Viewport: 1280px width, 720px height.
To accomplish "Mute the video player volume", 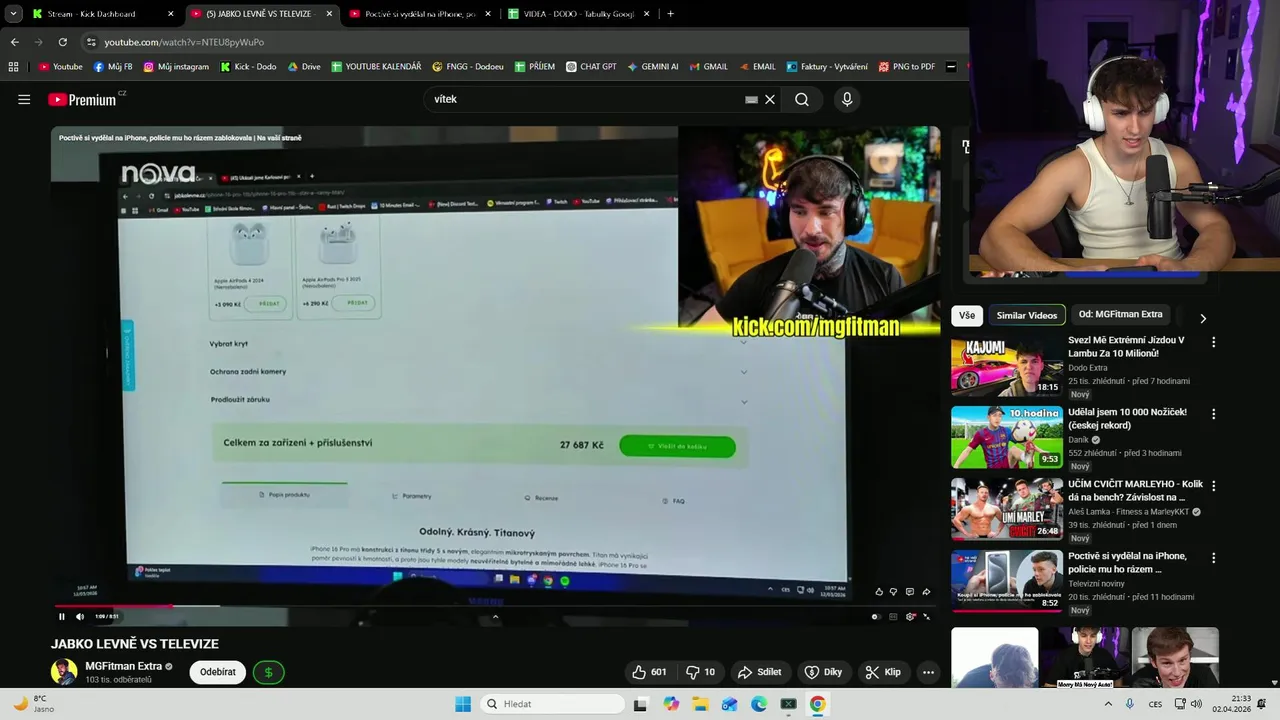I will click(x=80, y=616).
